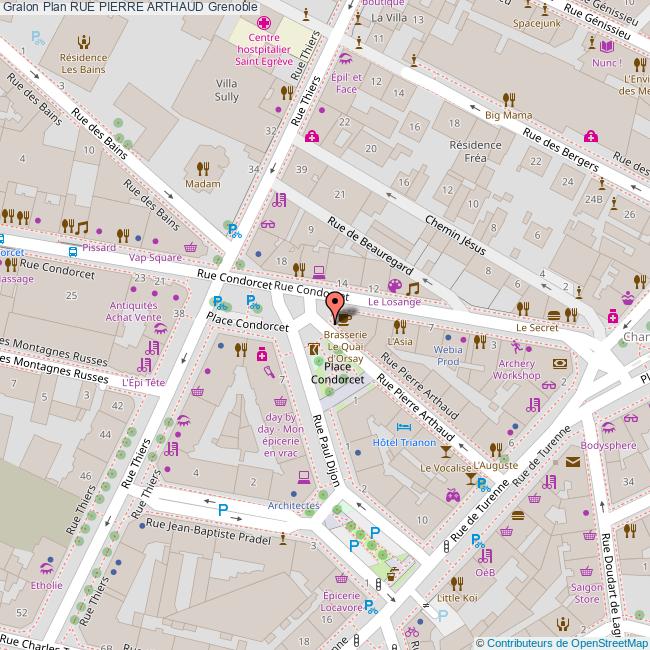650x650 pixels.
Task: Click the Vap Square shopping basket icon
Action: pyautogui.click(x=190, y=247)
